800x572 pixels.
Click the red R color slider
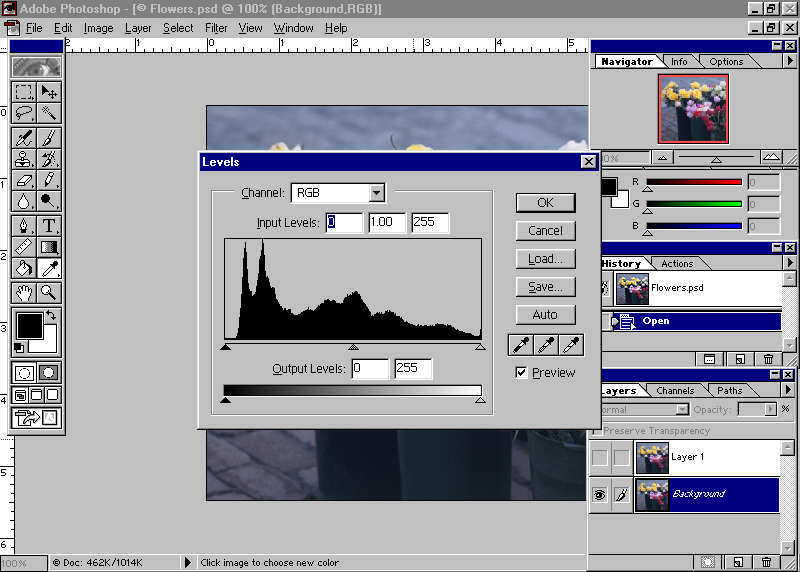tap(694, 182)
